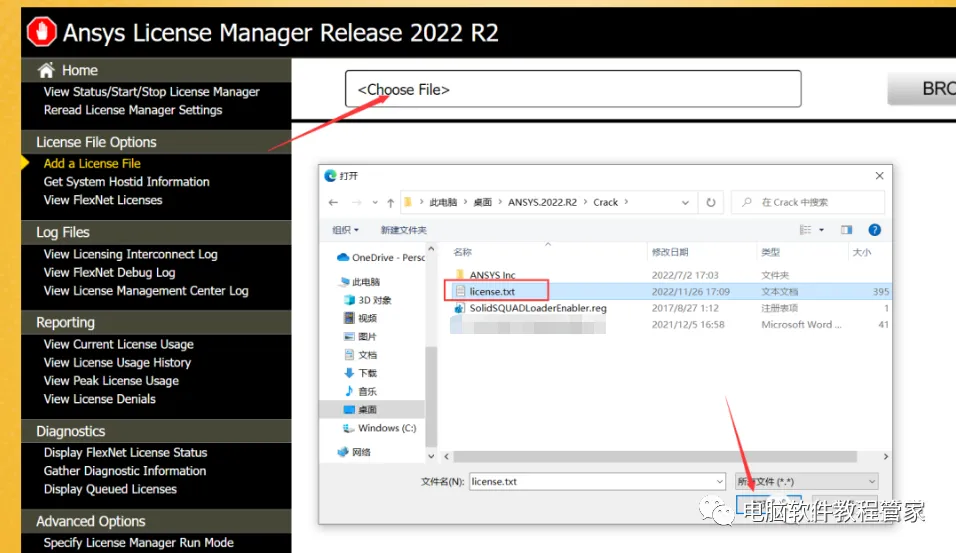Select 图片 folder in navigation pane

[360, 337]
